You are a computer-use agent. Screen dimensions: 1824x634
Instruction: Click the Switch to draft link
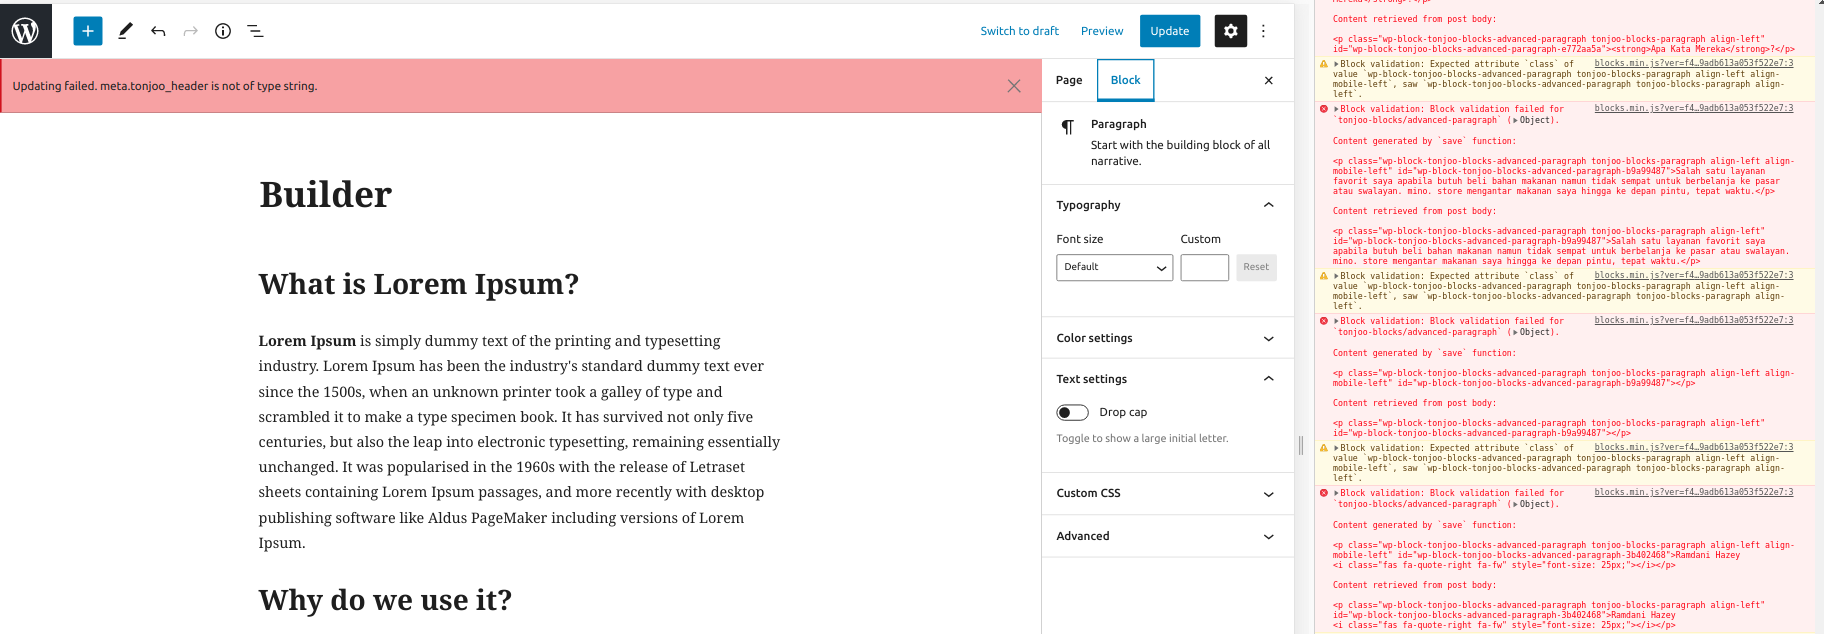(x=1019, y=31)
